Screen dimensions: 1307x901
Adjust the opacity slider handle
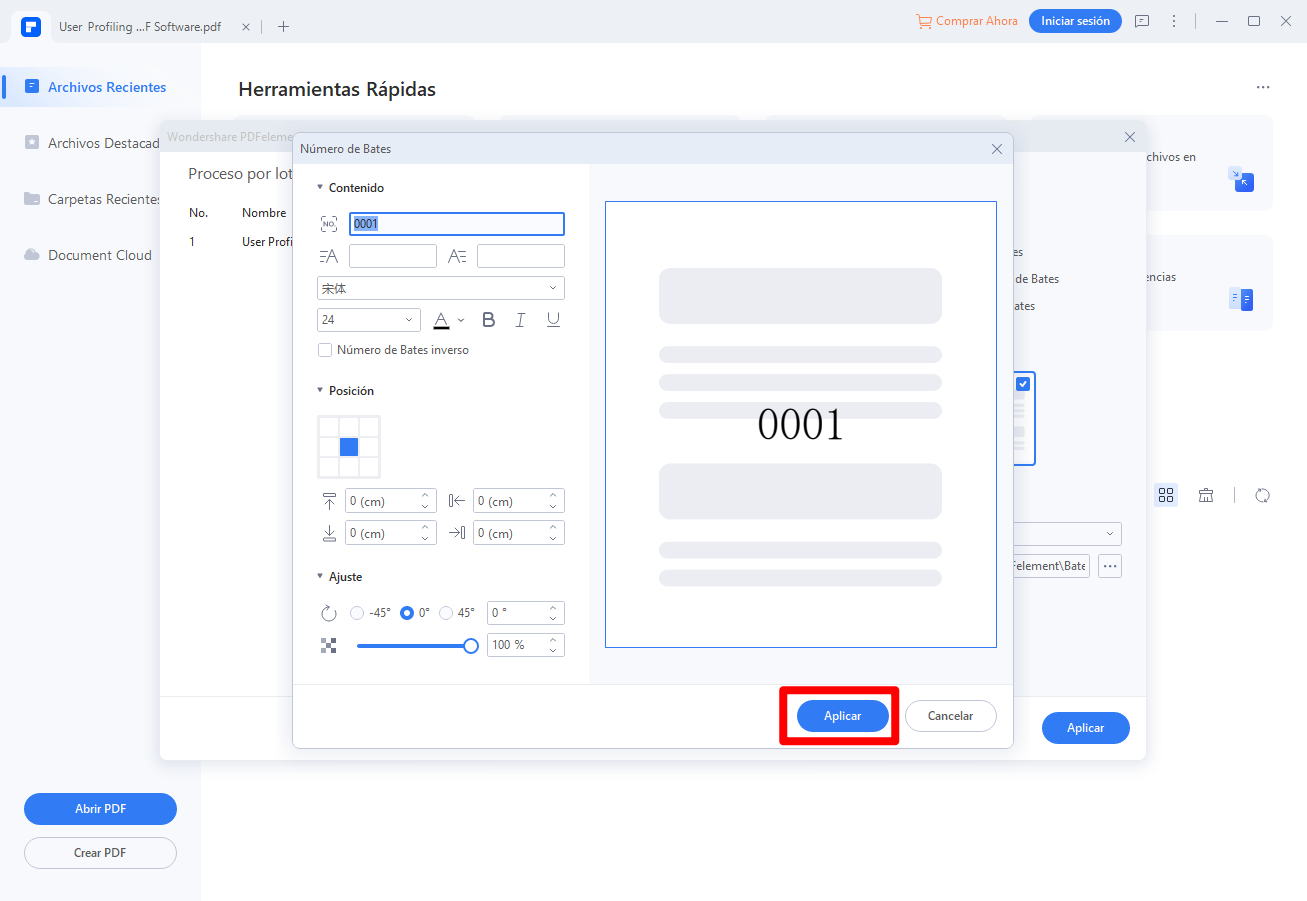471,646
